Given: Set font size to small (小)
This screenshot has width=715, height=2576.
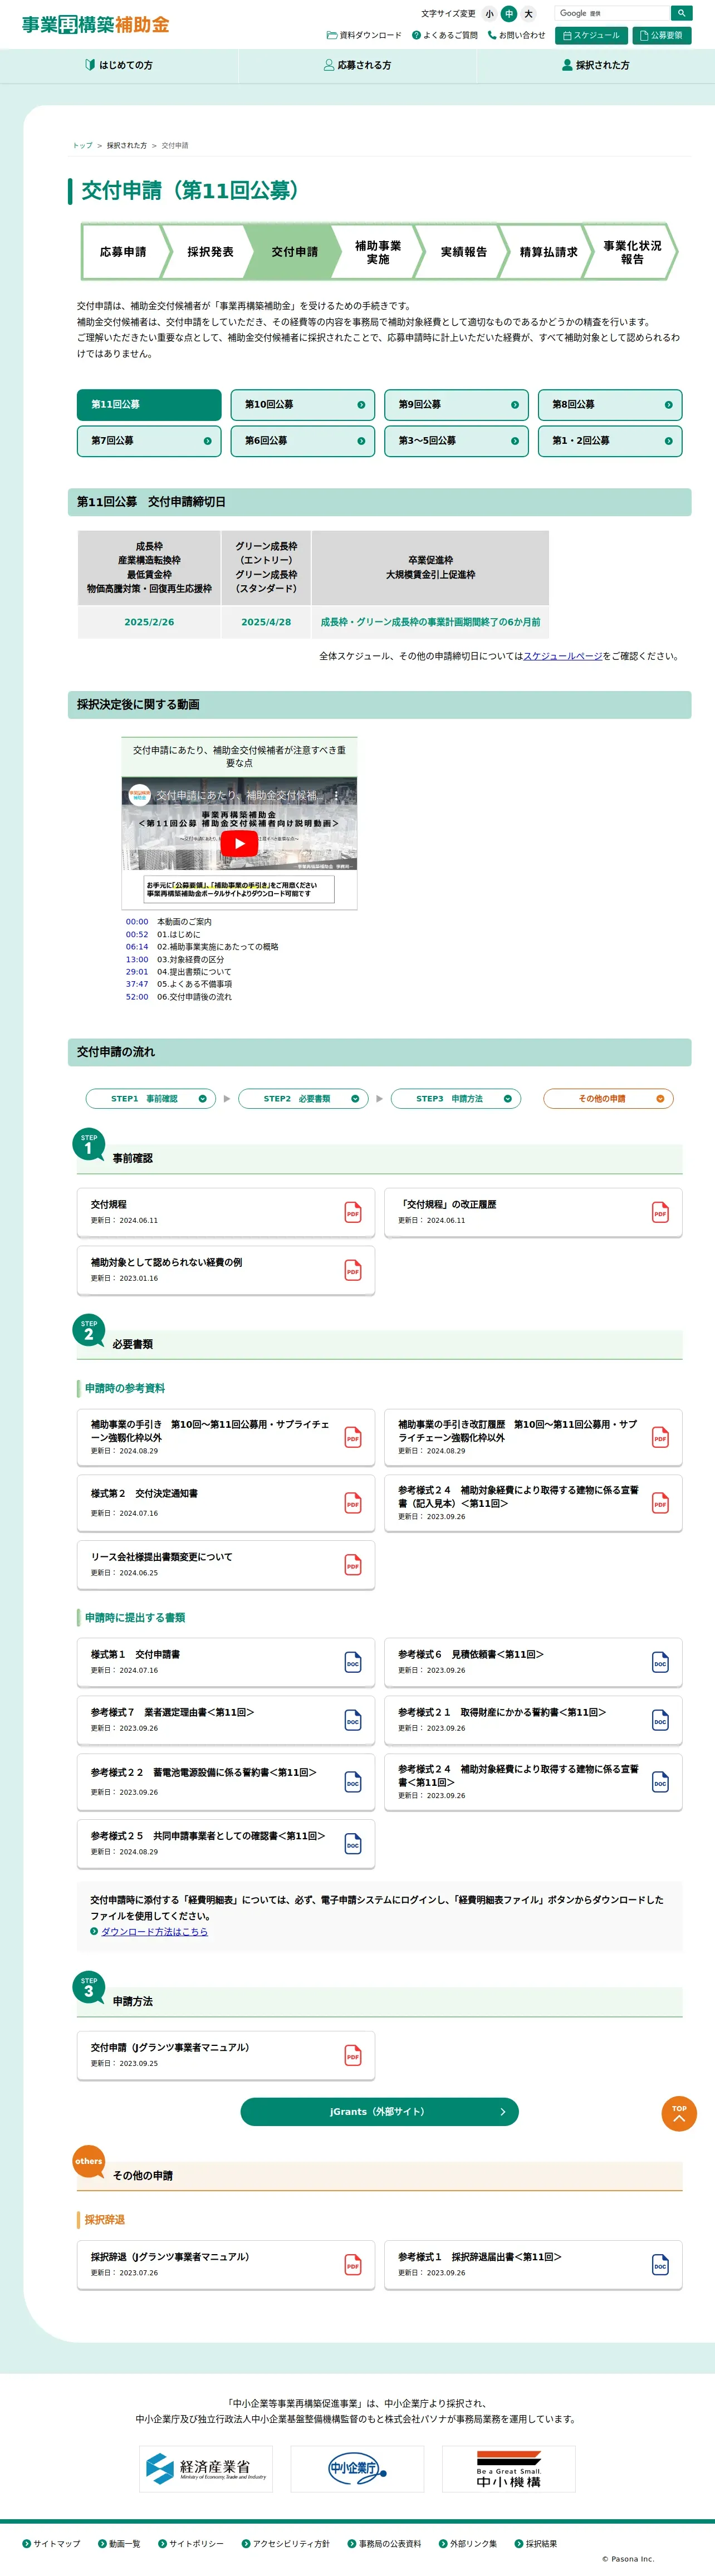Looking at the screenshot, I should [489, 14].
